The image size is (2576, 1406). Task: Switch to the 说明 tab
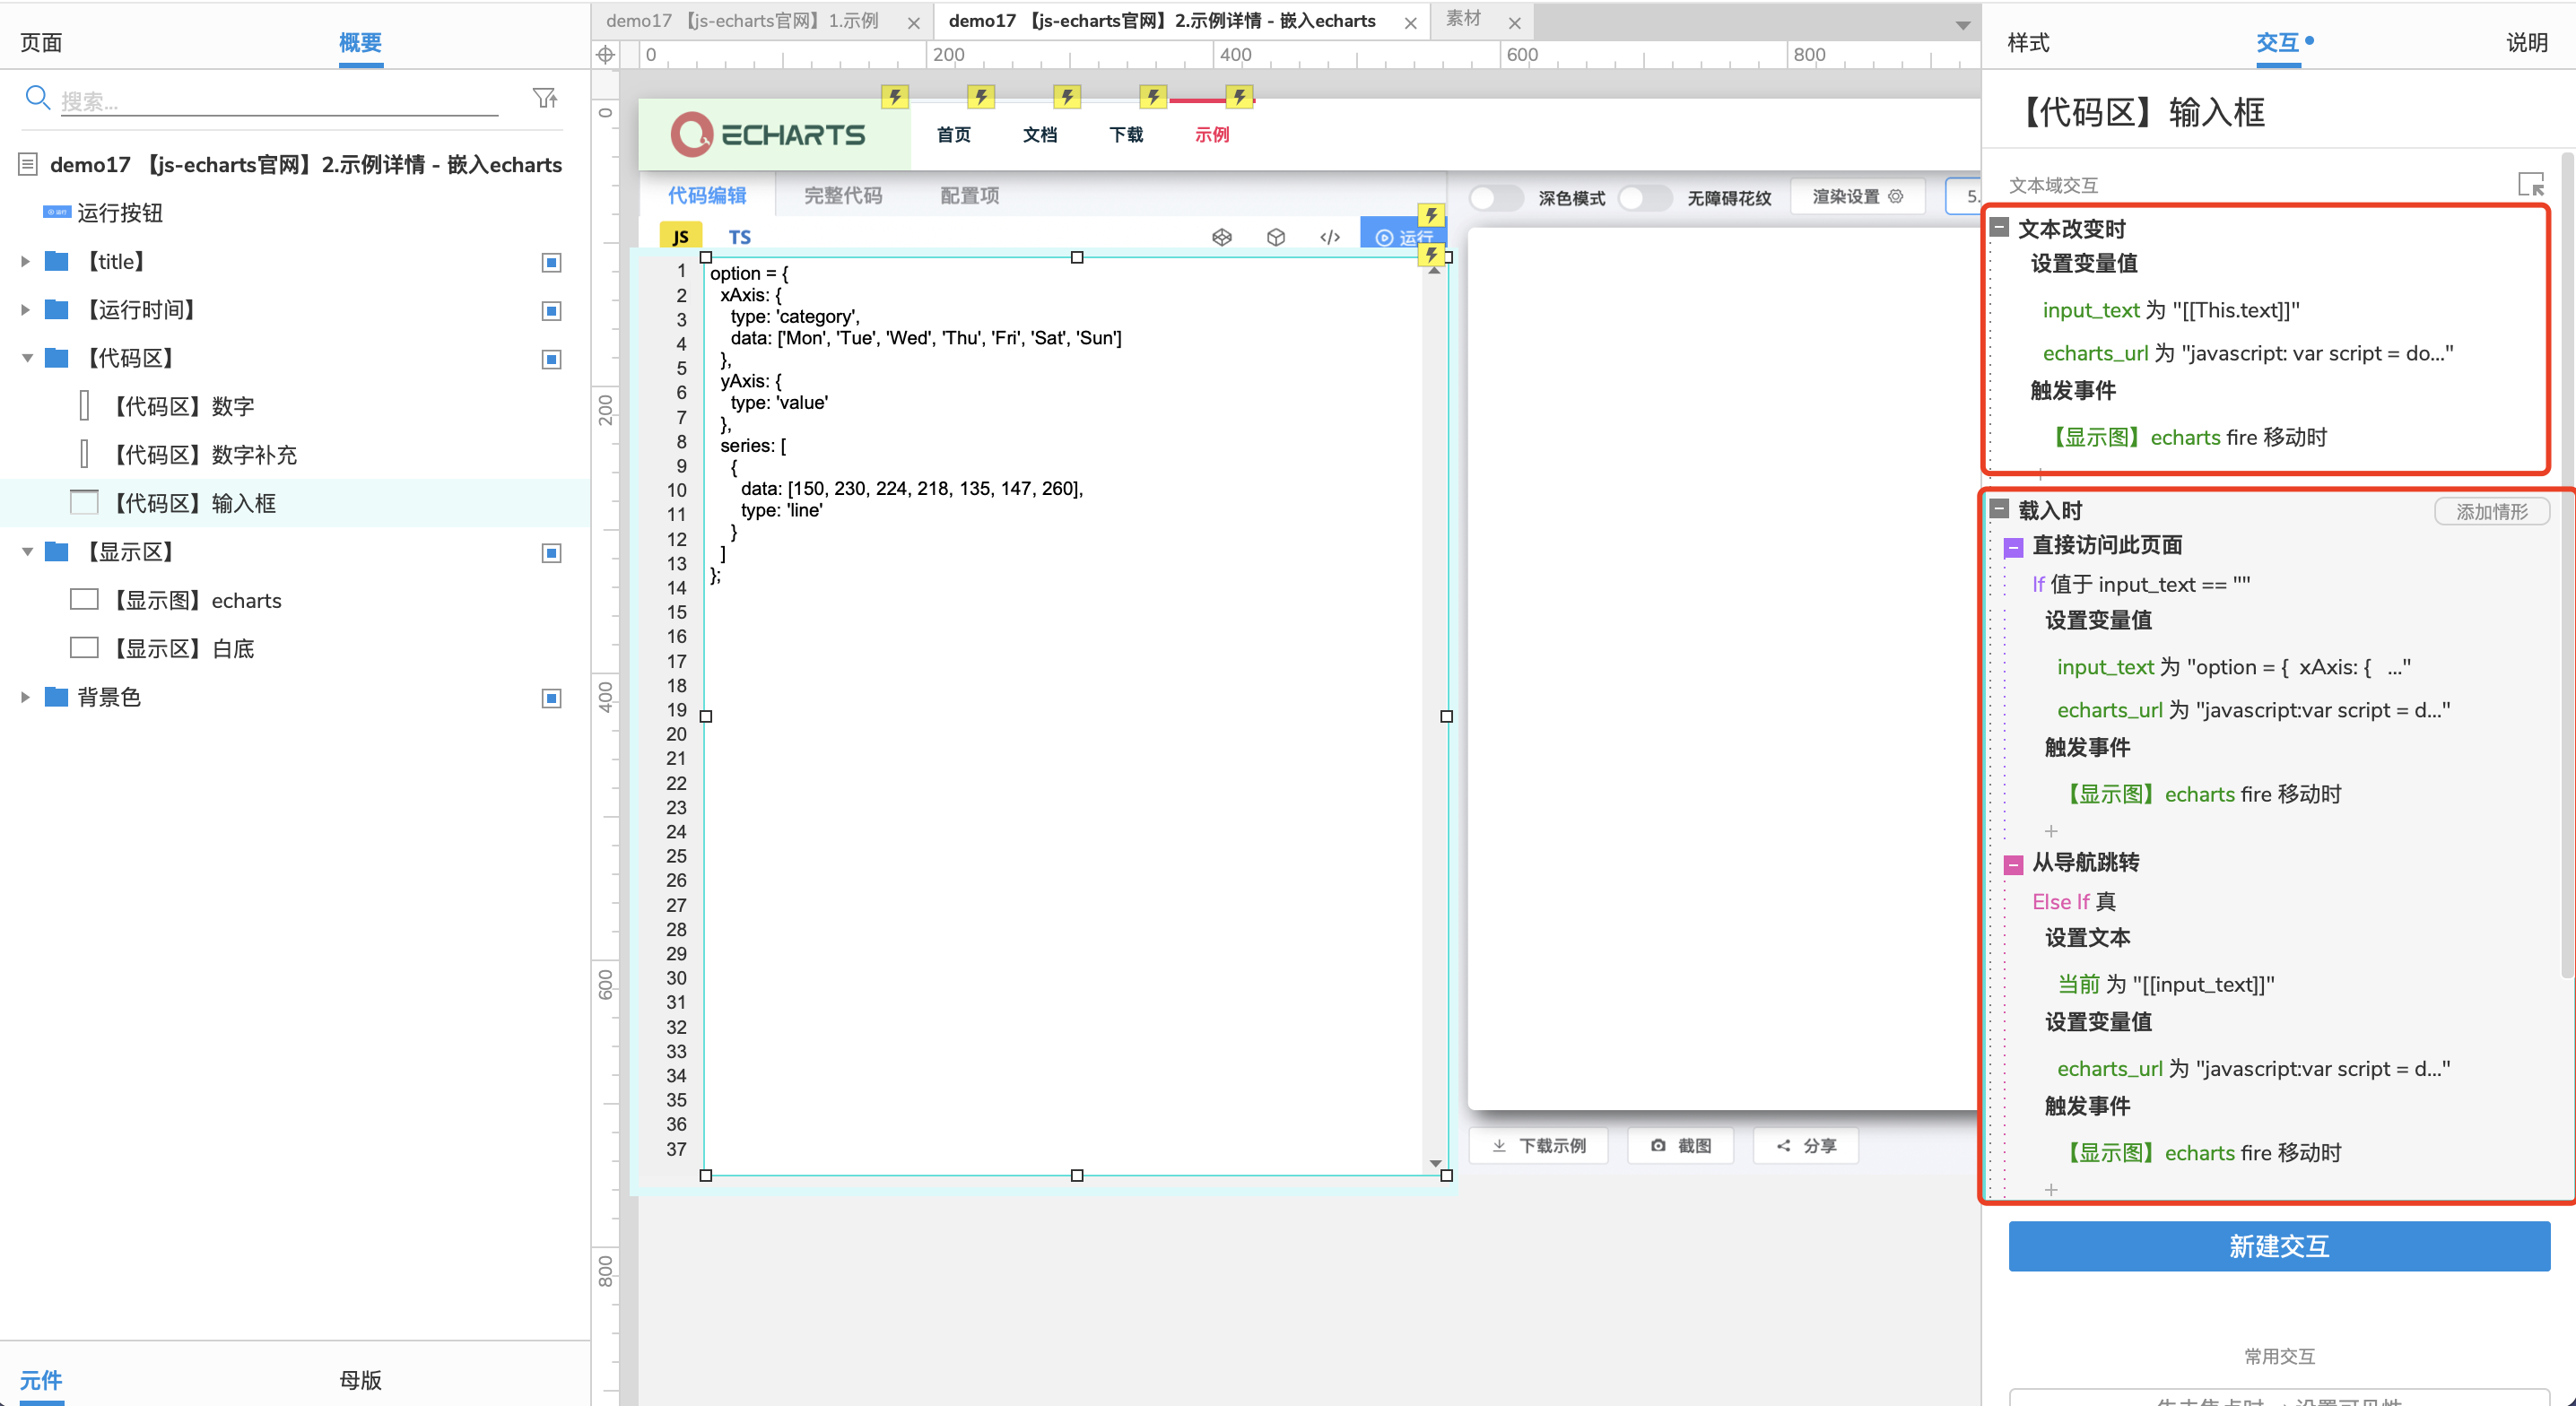[2526, 42]
